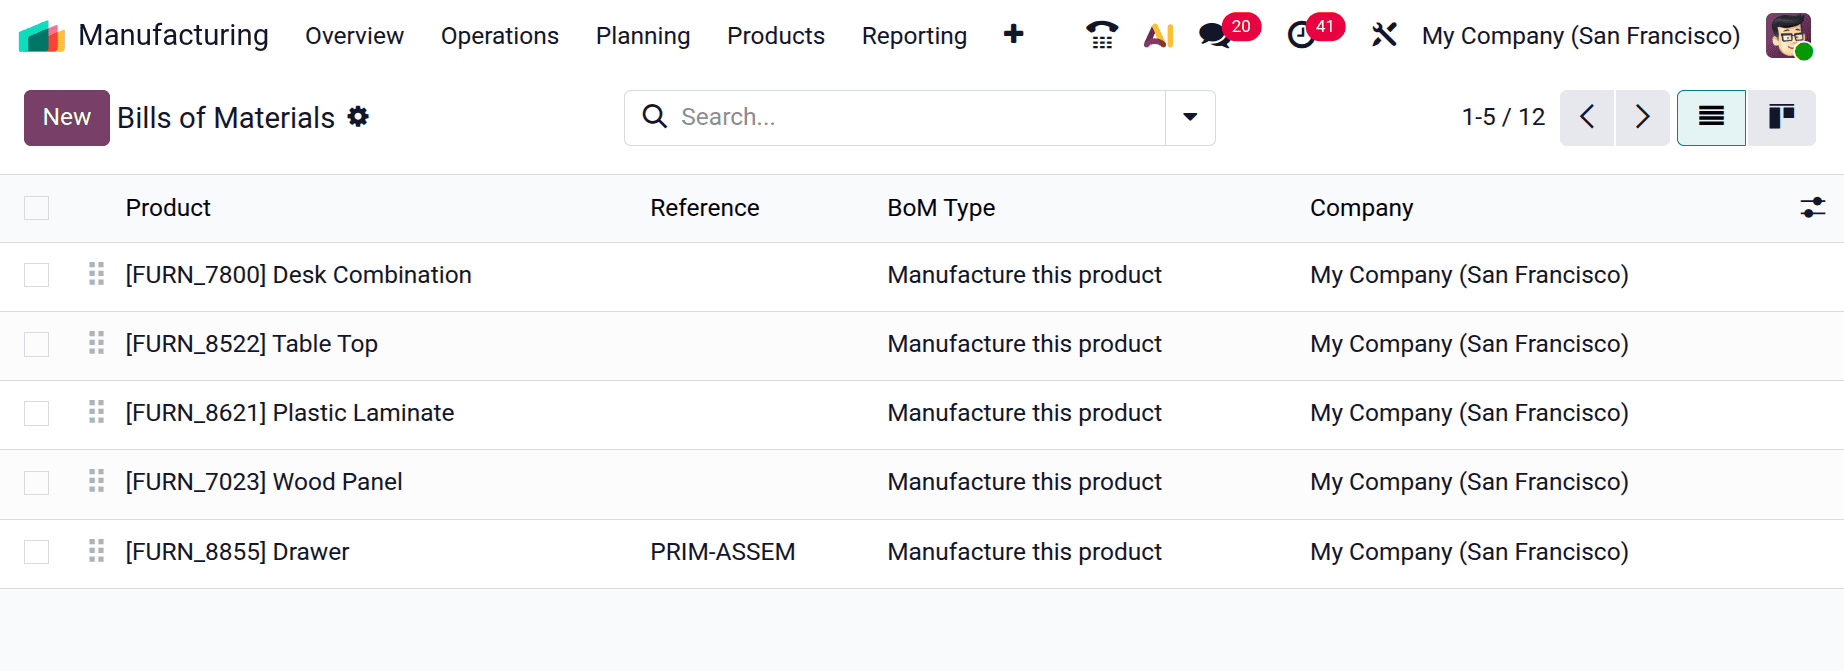Viewport: 1844px width, 671px height.
Task: Sort by the Product column header
Action: coord(168,208)
